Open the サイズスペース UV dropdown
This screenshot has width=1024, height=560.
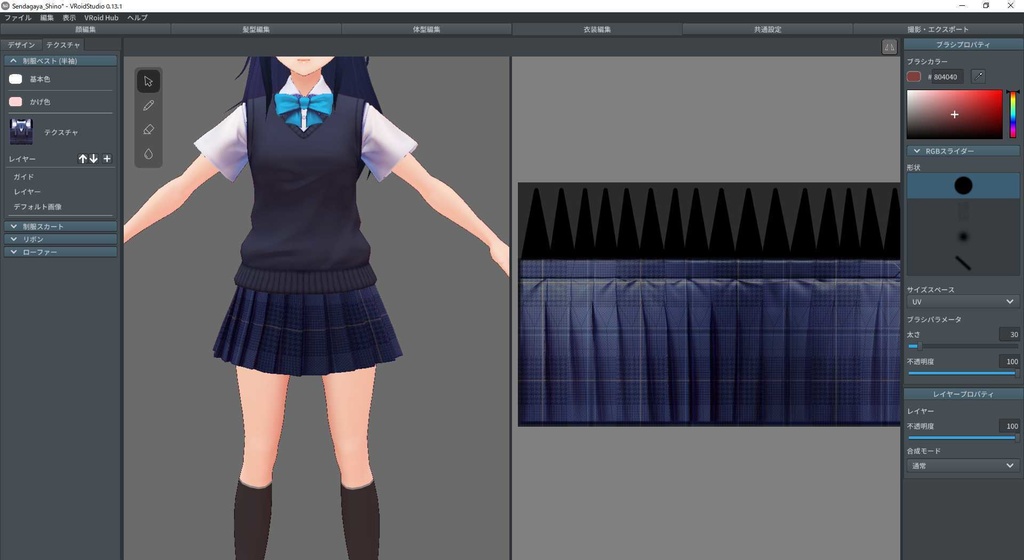point(963,302)
